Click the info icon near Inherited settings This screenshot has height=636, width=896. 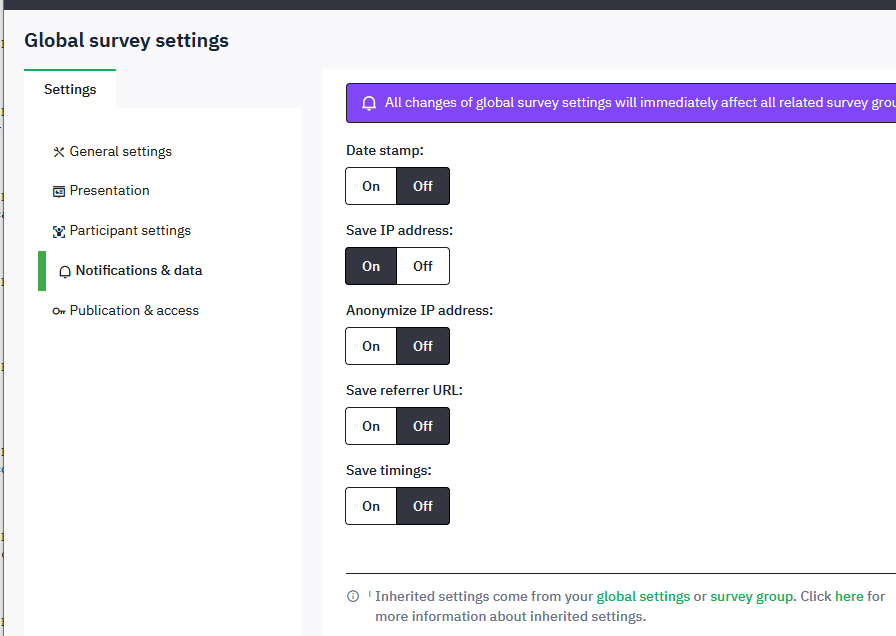(353, 596)
